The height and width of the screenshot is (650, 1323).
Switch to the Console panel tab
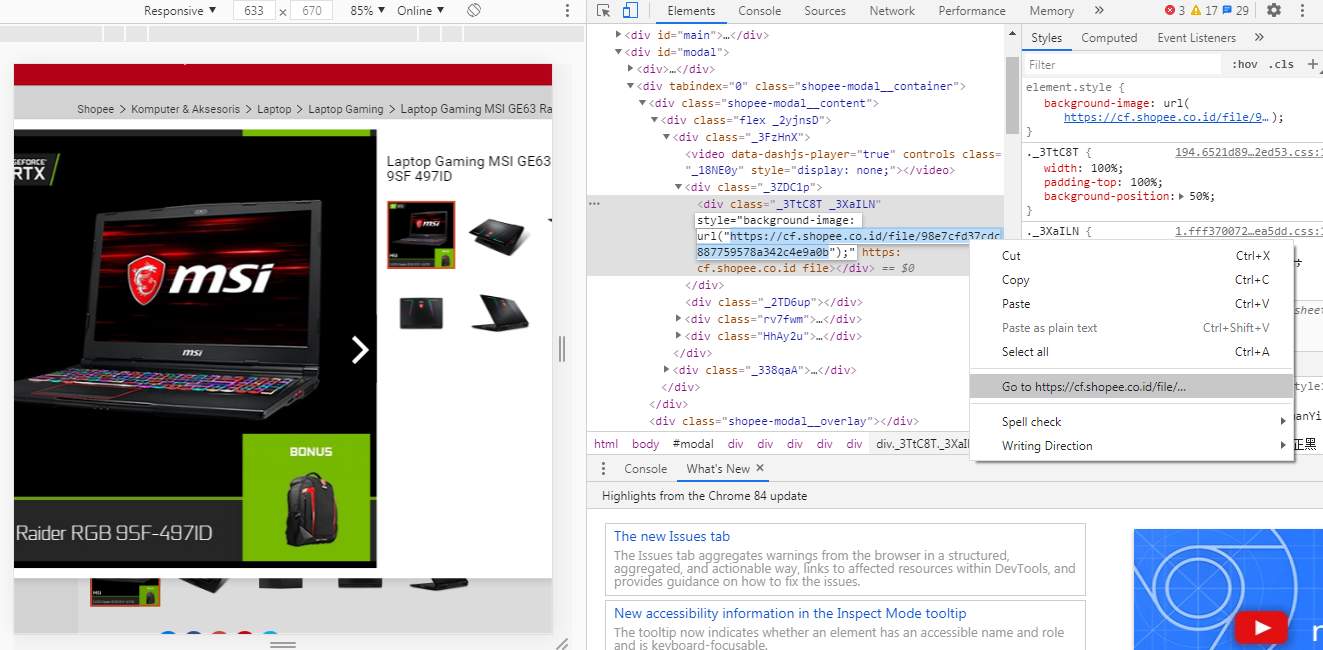point(760,10)
